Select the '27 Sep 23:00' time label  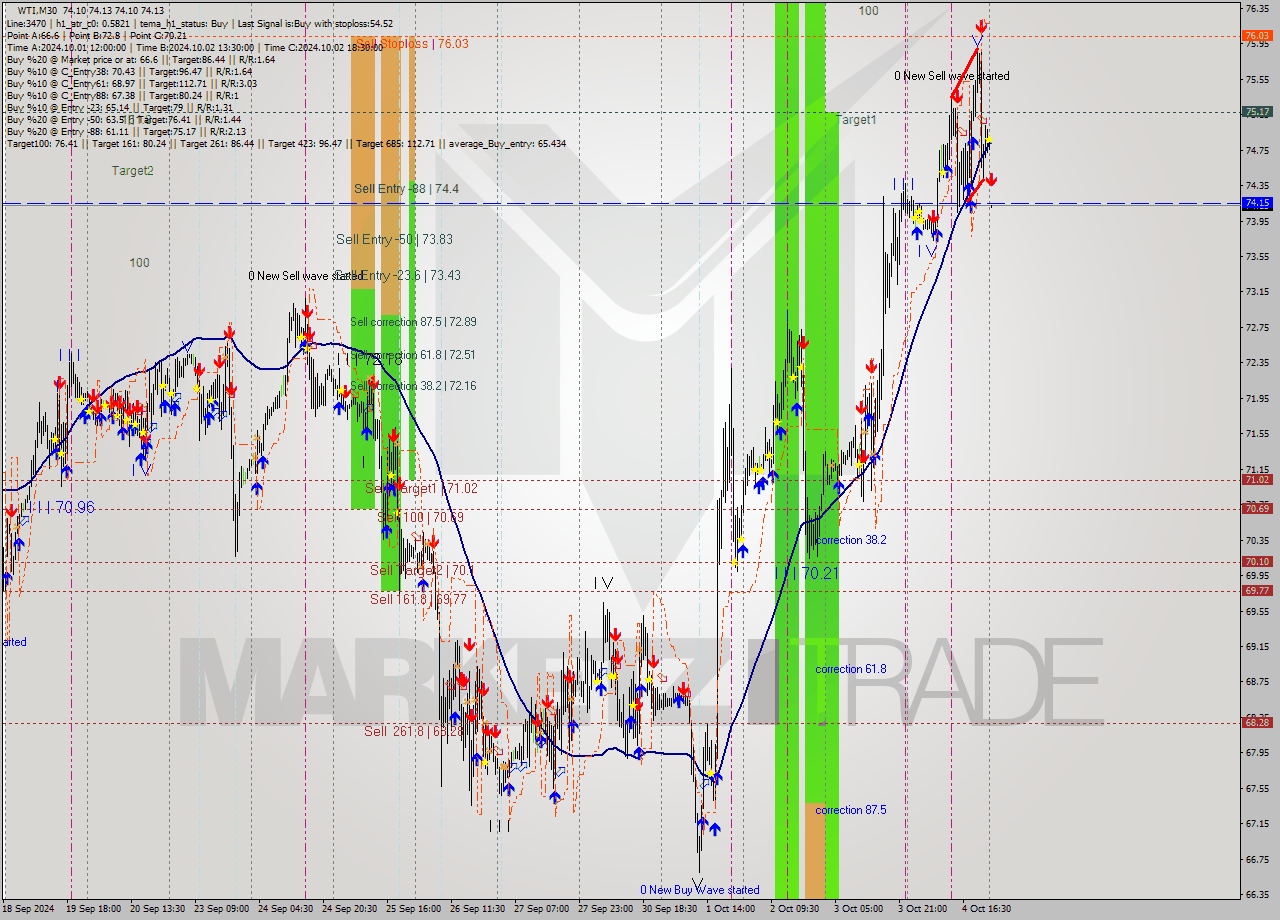point(605,909)
